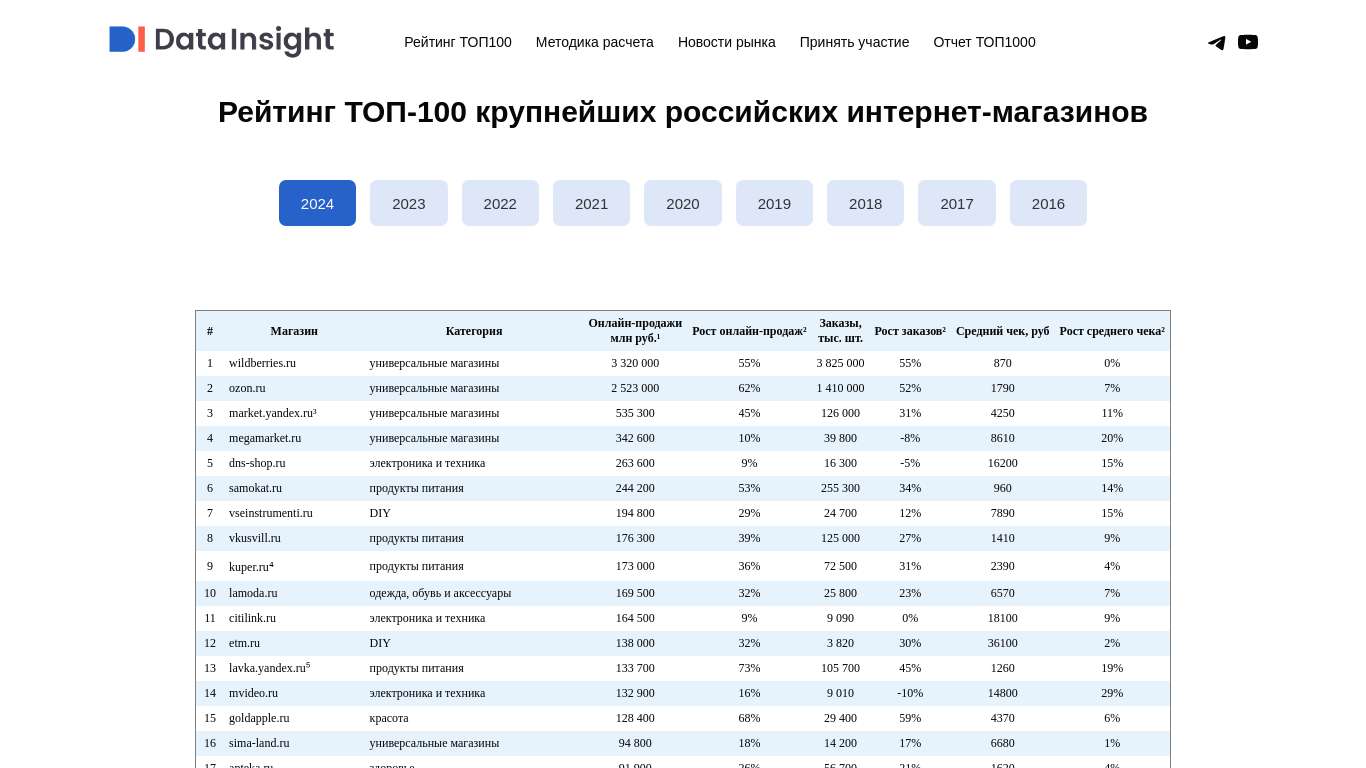This screenshot has height=768, width=1366.
Task: Open Новости рынка section
Action: point(726,42)
